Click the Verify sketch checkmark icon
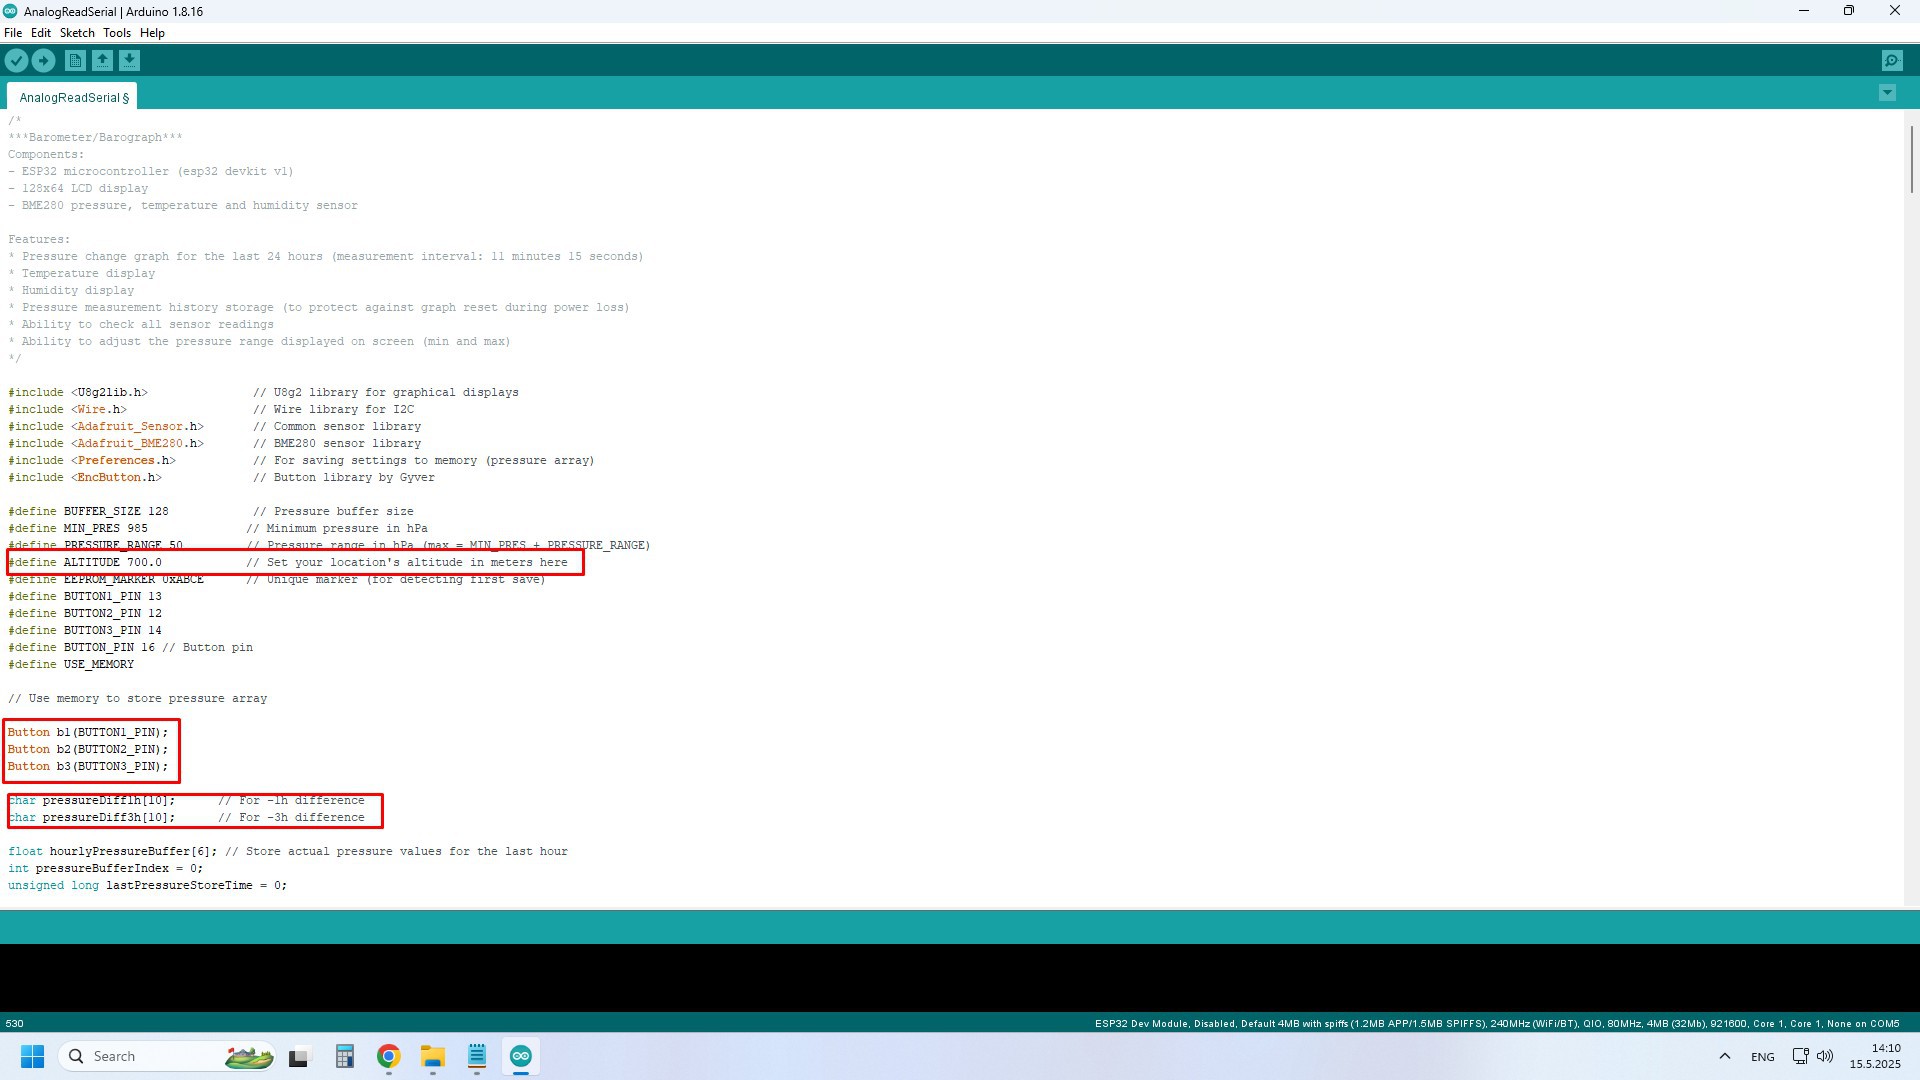1920x1080 pixels. coord(16,61)
